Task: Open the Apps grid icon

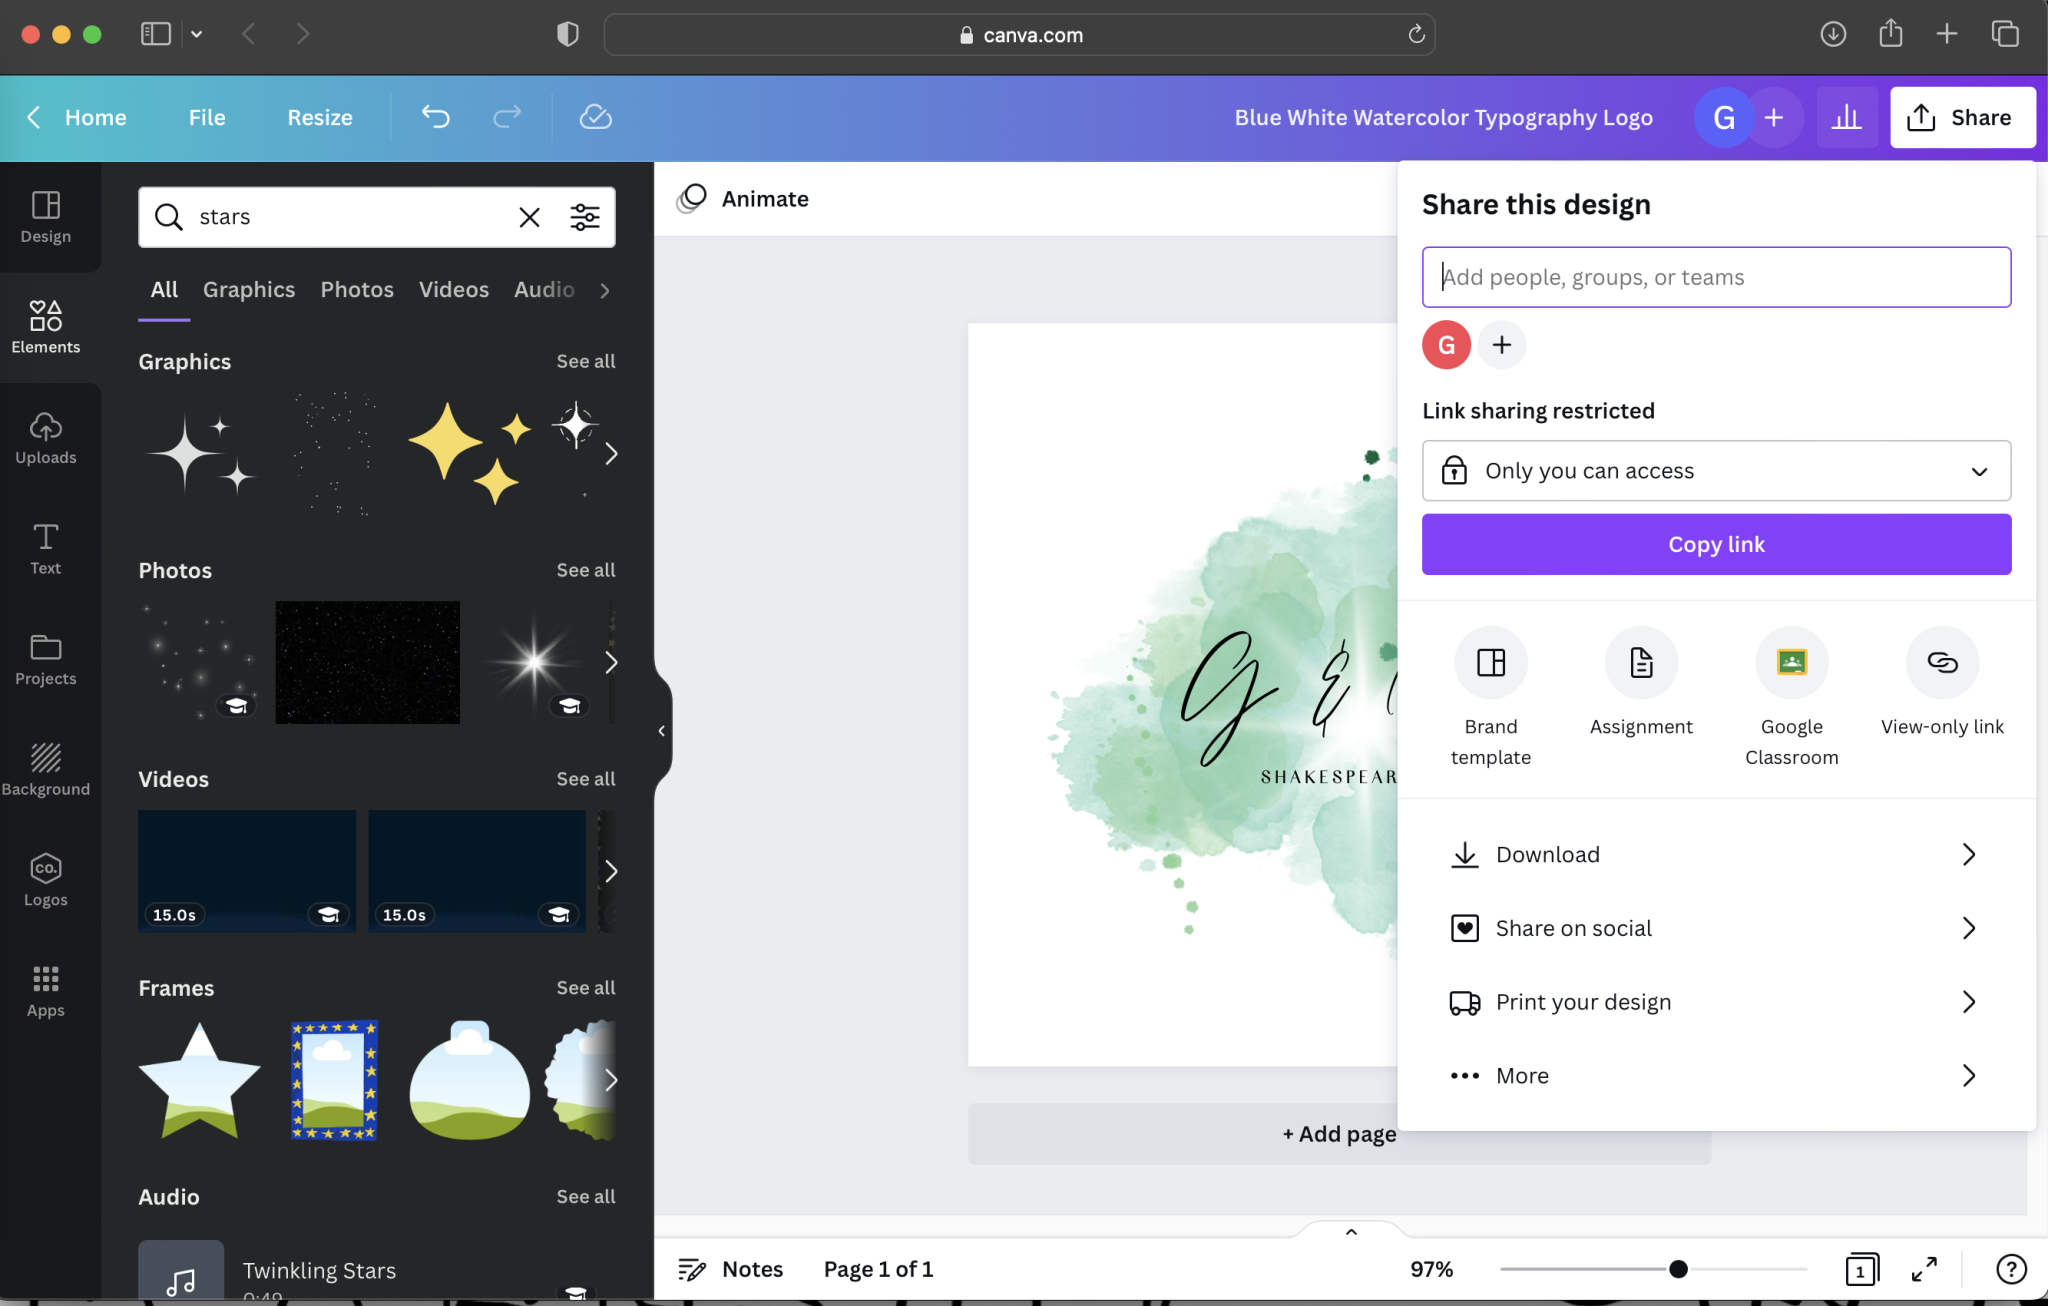Action: [x=45, y=990]
